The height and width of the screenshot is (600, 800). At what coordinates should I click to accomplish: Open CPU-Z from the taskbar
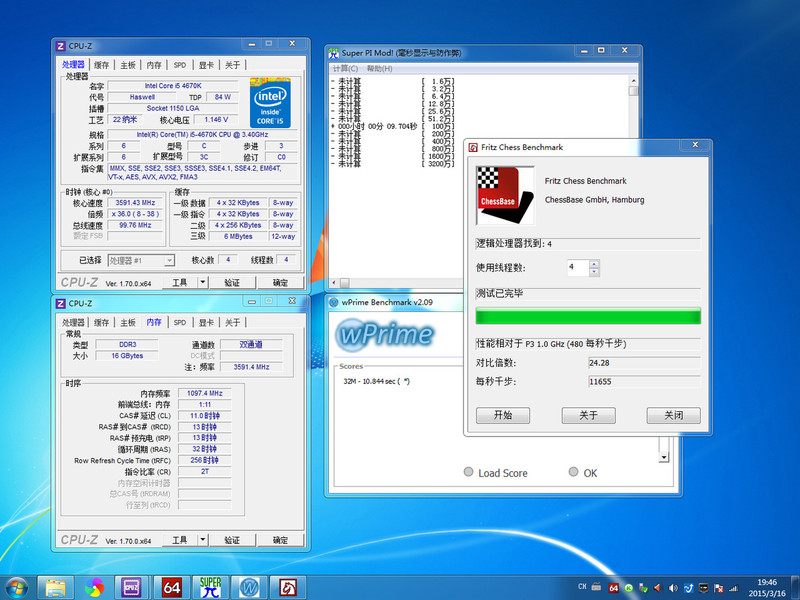(131, 585)
